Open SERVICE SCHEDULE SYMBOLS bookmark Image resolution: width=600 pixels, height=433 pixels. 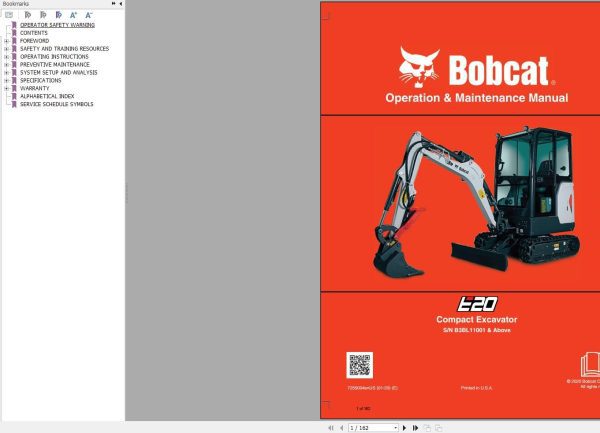click(57, 104)
